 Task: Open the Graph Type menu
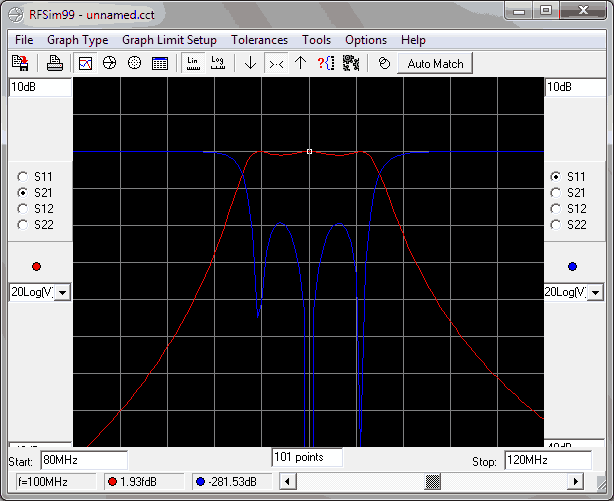point(78,40)
